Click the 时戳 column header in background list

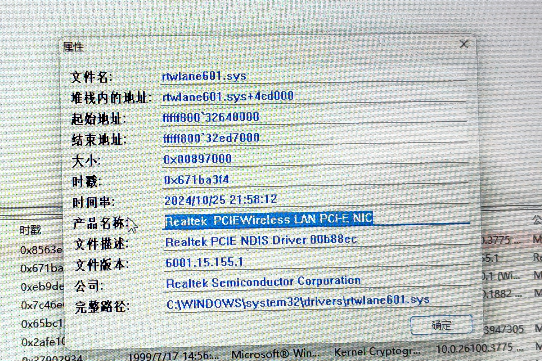pyautogui.click(x=30, y=230)
